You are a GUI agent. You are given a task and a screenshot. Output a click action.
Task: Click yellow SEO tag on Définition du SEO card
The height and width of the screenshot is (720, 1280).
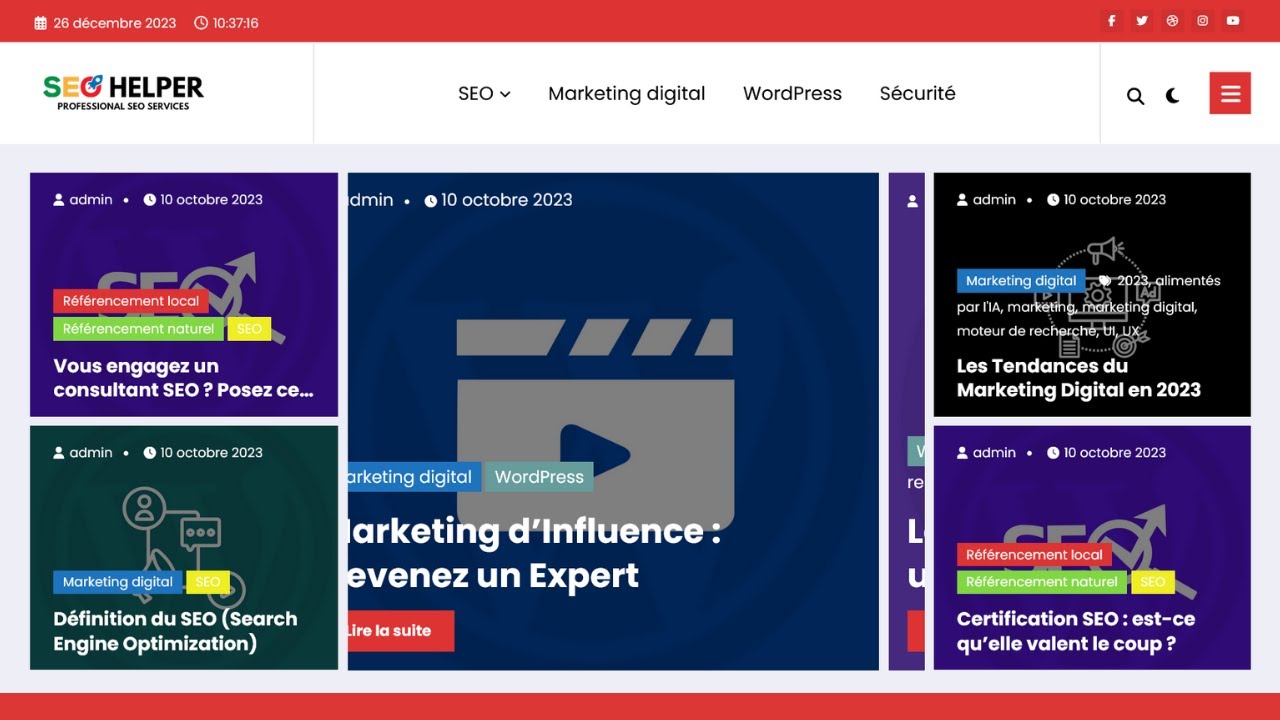pos(208,582)
